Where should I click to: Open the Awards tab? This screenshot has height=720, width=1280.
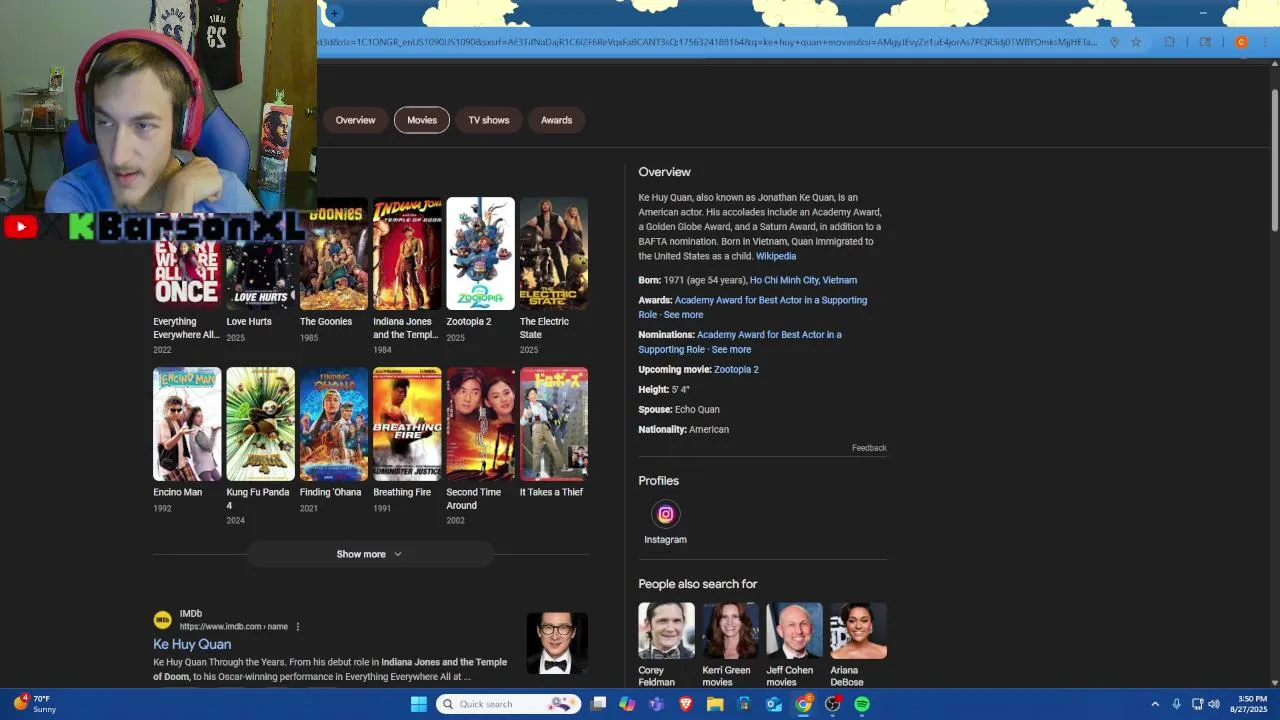(557, 120)
